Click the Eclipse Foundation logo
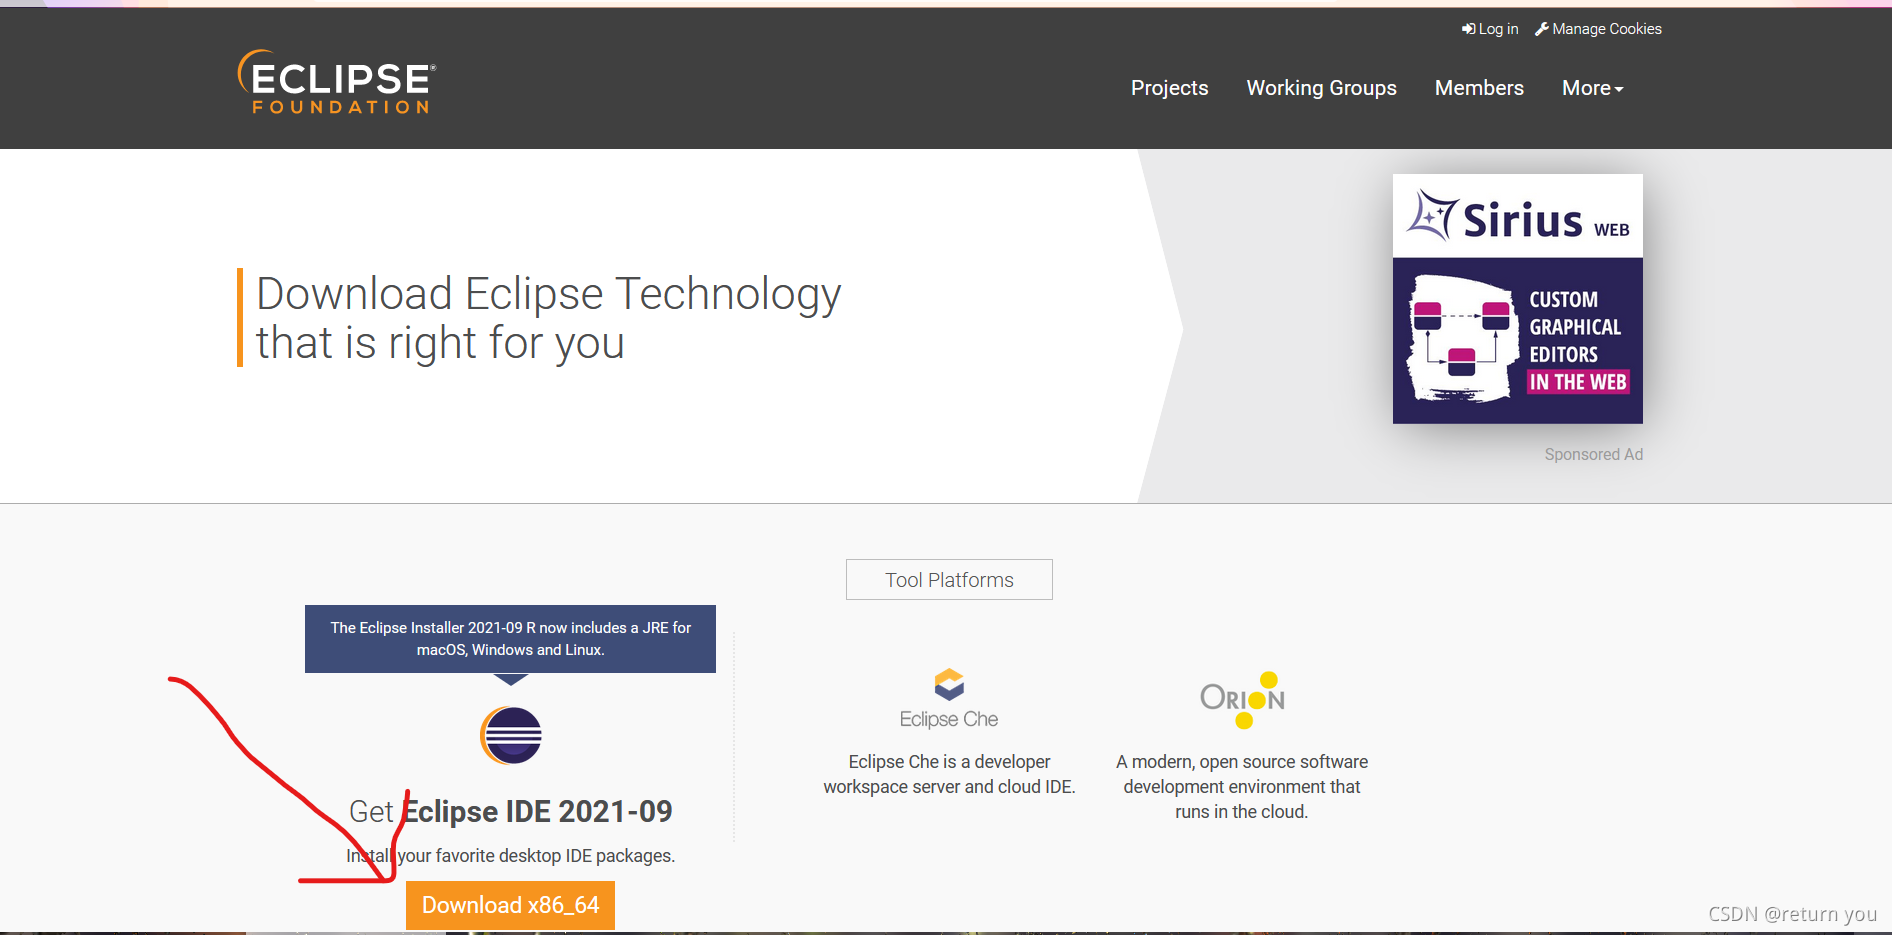 point(337,82)
